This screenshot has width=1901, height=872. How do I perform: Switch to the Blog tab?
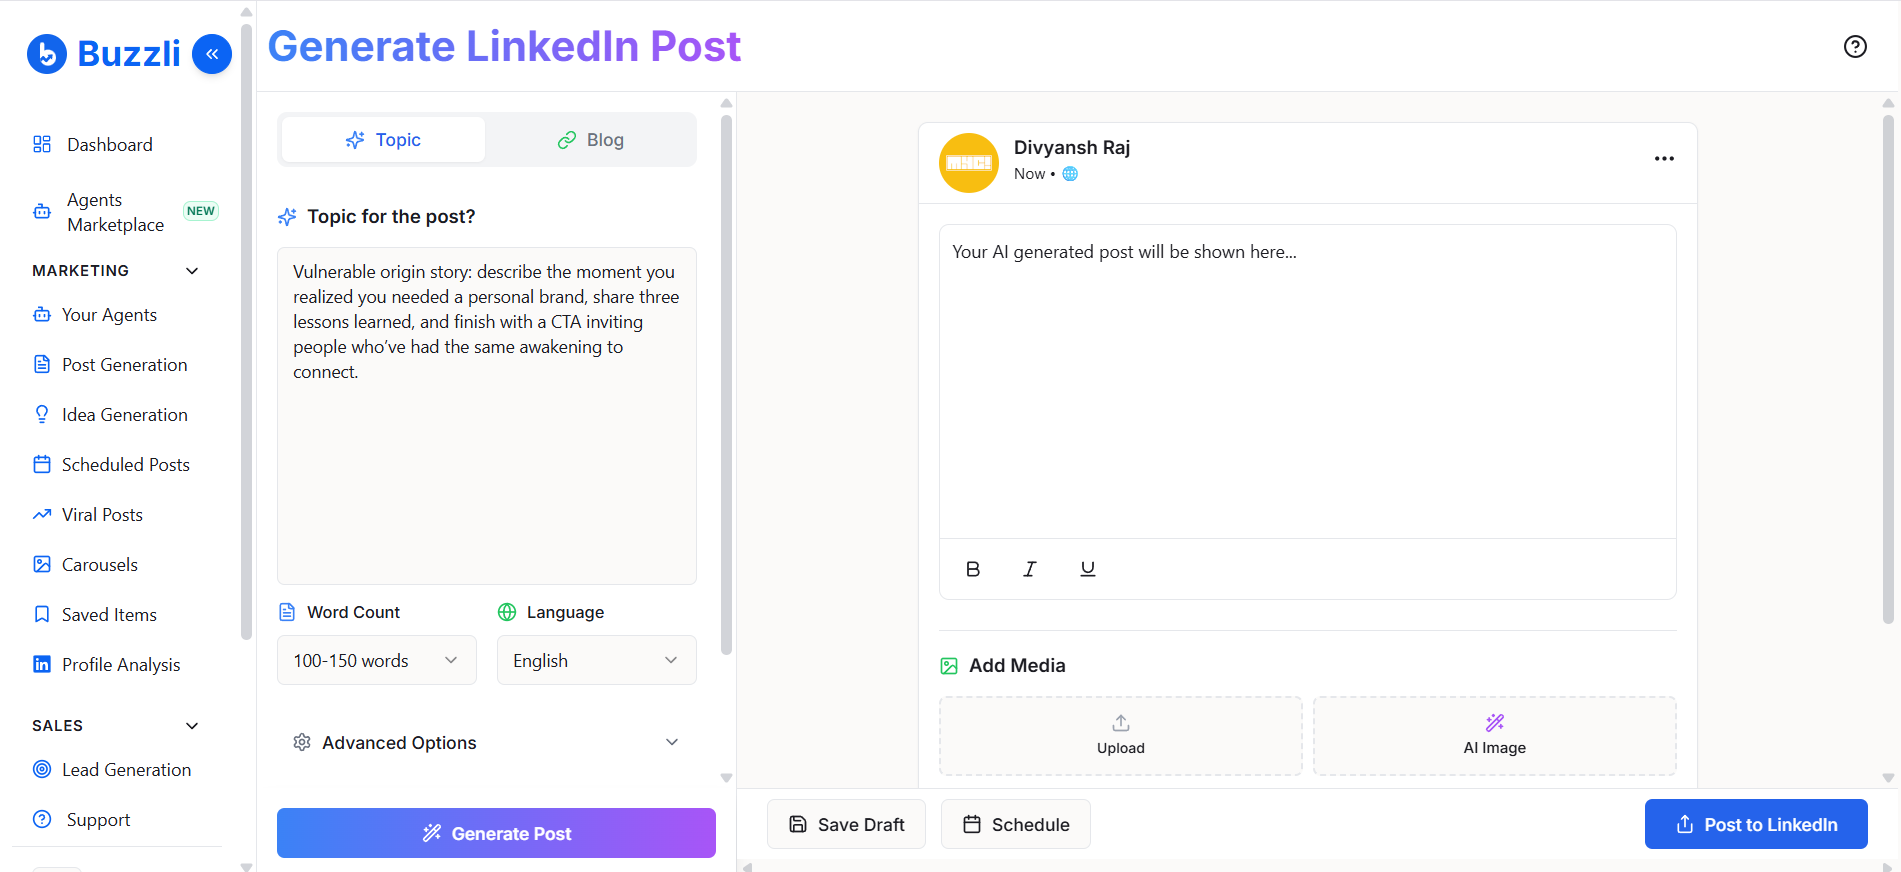[590, 140]
